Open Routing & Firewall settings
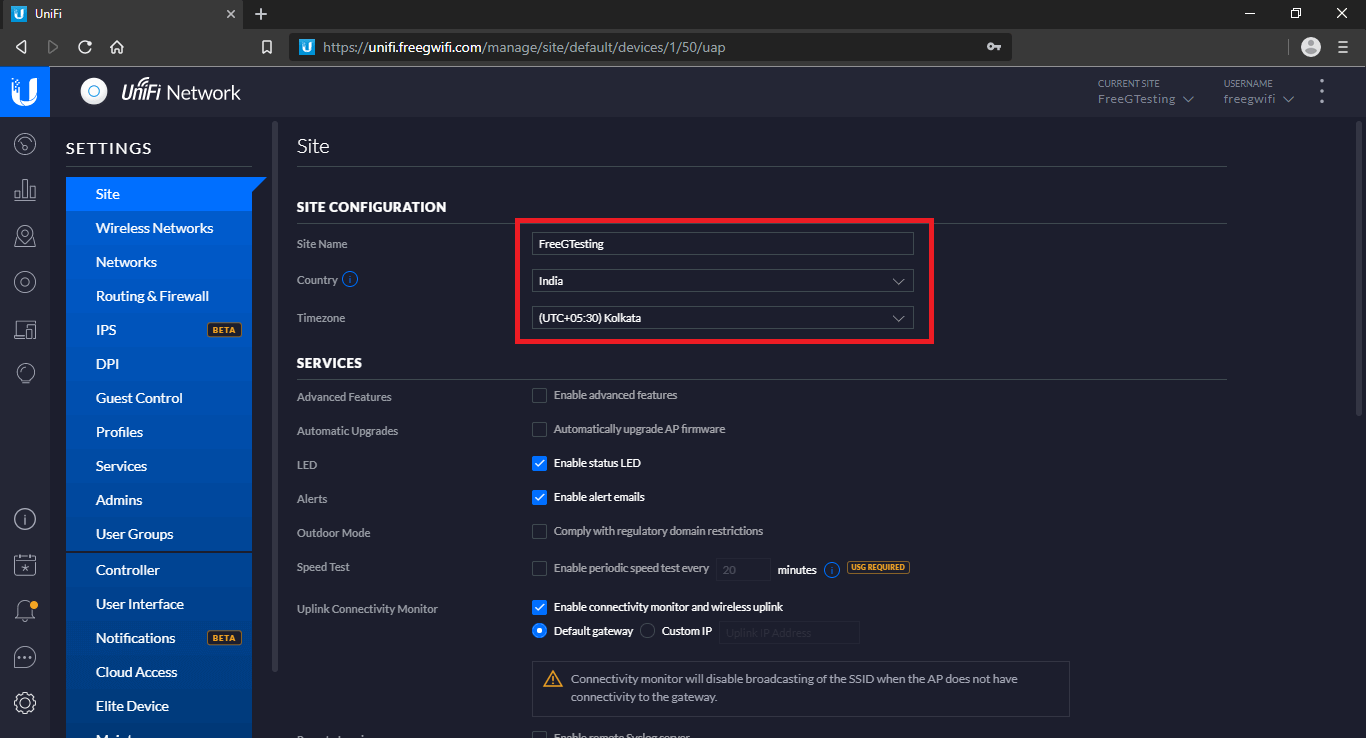 tap(159, 296)
